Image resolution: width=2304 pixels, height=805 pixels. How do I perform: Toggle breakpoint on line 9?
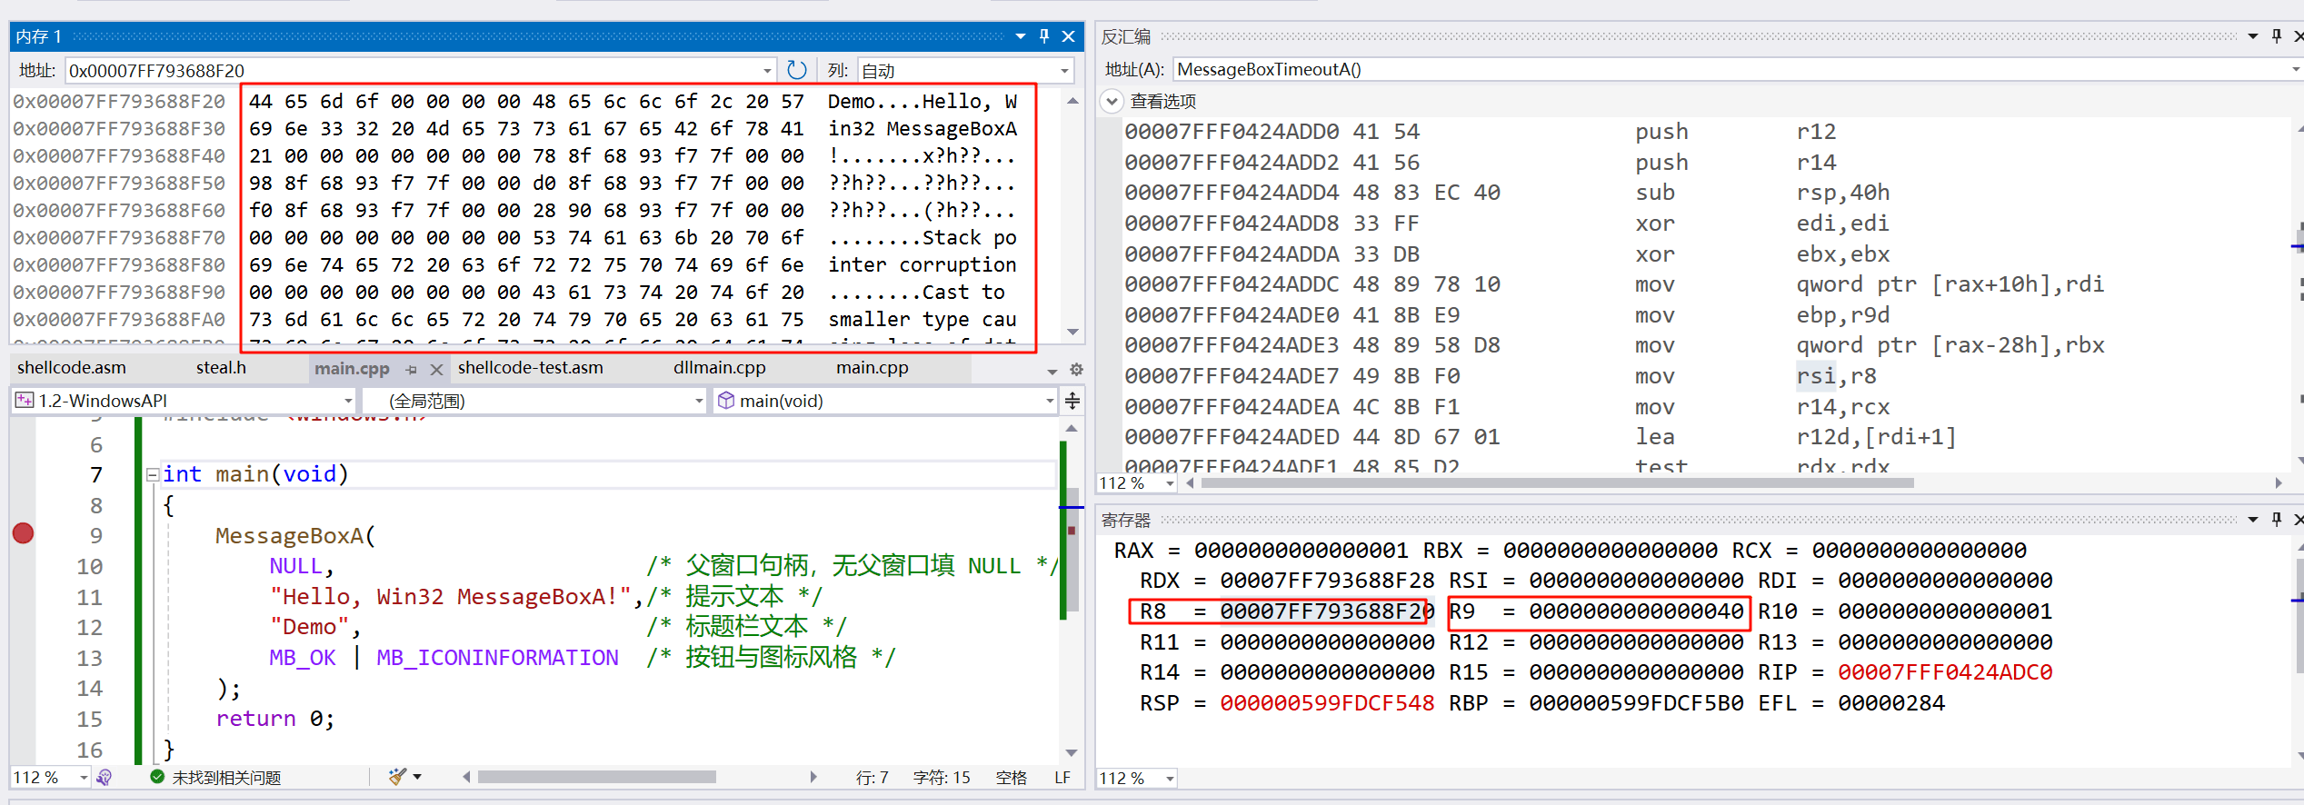23,534
